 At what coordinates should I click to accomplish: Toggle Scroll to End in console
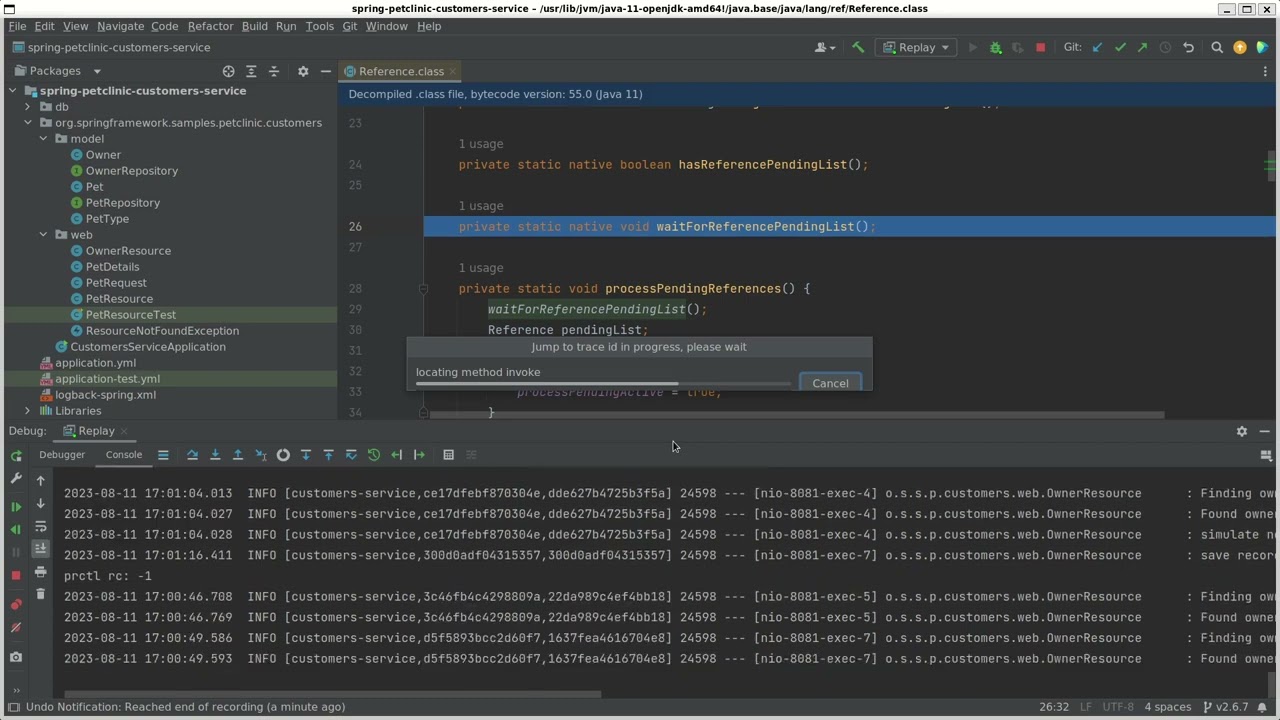40,549
